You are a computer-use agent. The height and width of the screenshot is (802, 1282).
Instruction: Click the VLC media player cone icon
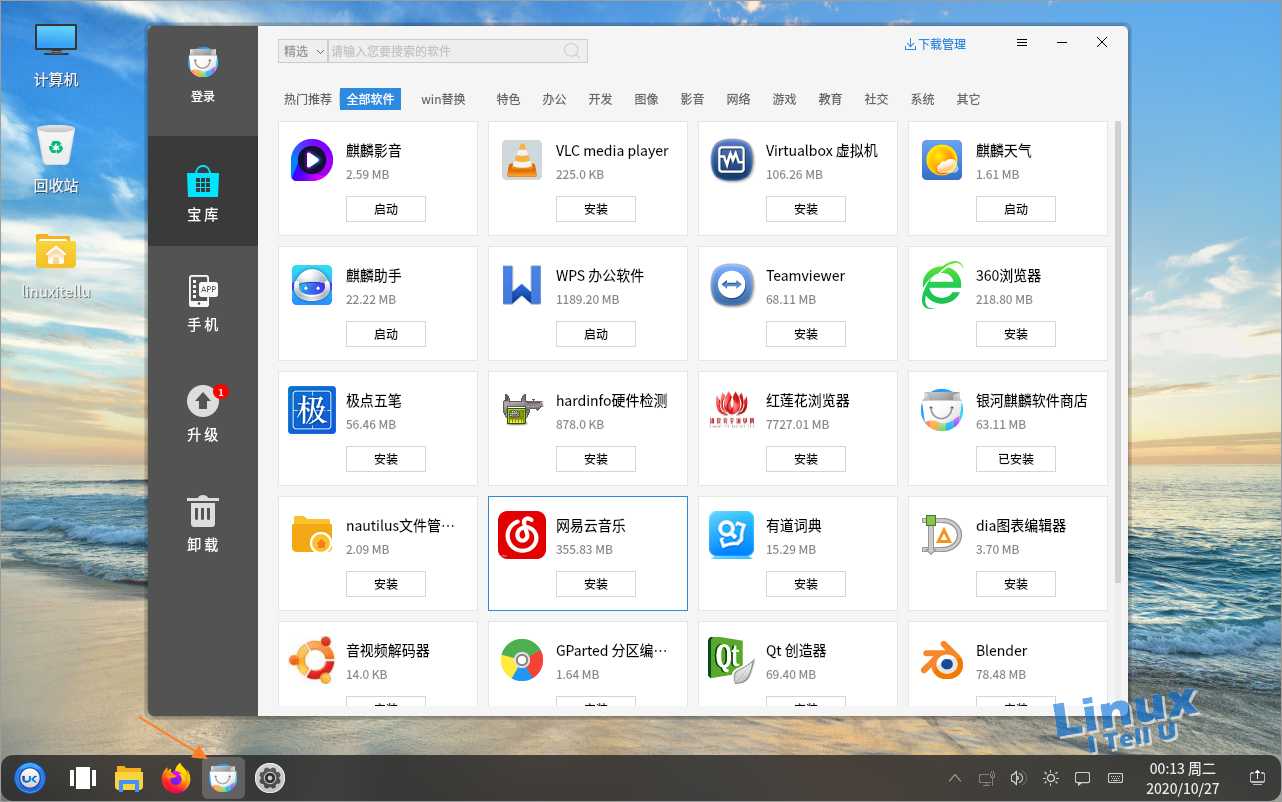tap(521, 161)
